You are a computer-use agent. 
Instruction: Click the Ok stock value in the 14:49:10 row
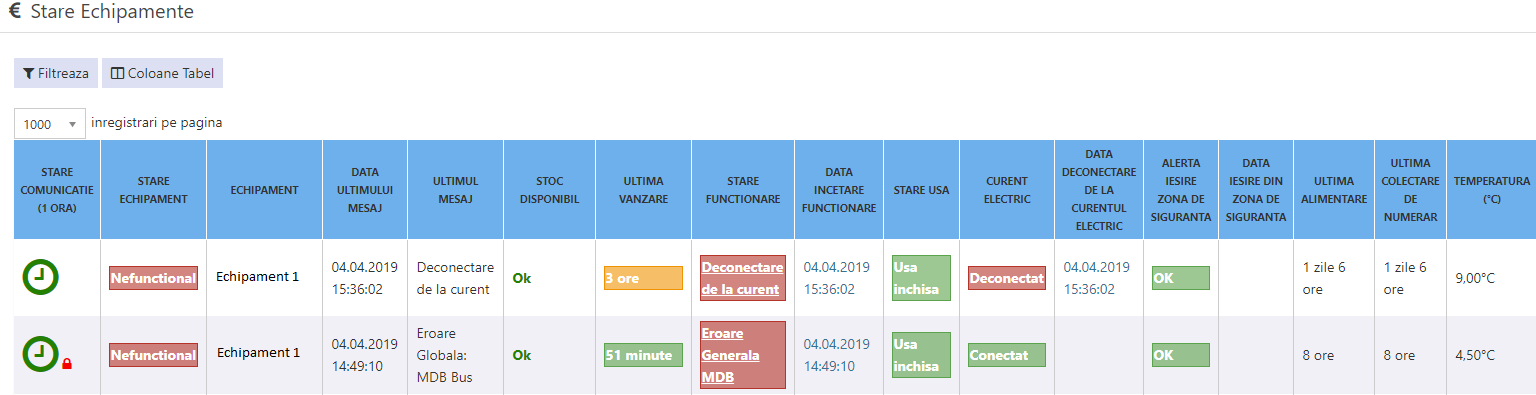[522, 355]
